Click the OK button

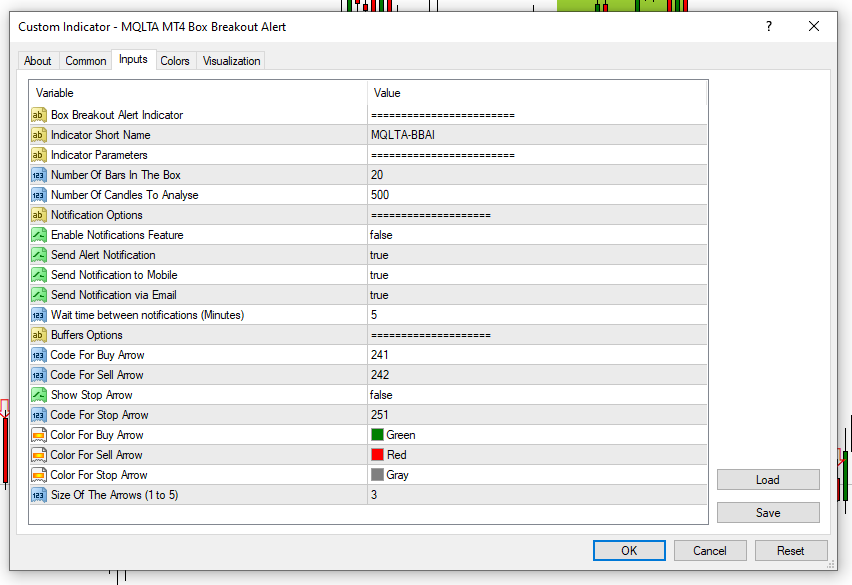(x=629, y=551)
